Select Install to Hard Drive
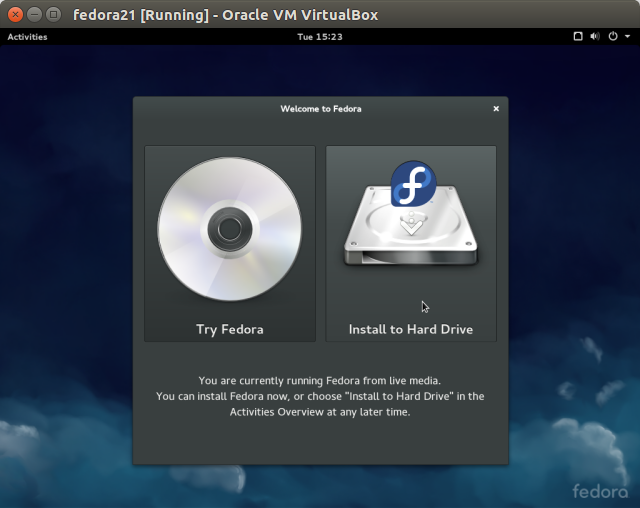 (411, 244)
